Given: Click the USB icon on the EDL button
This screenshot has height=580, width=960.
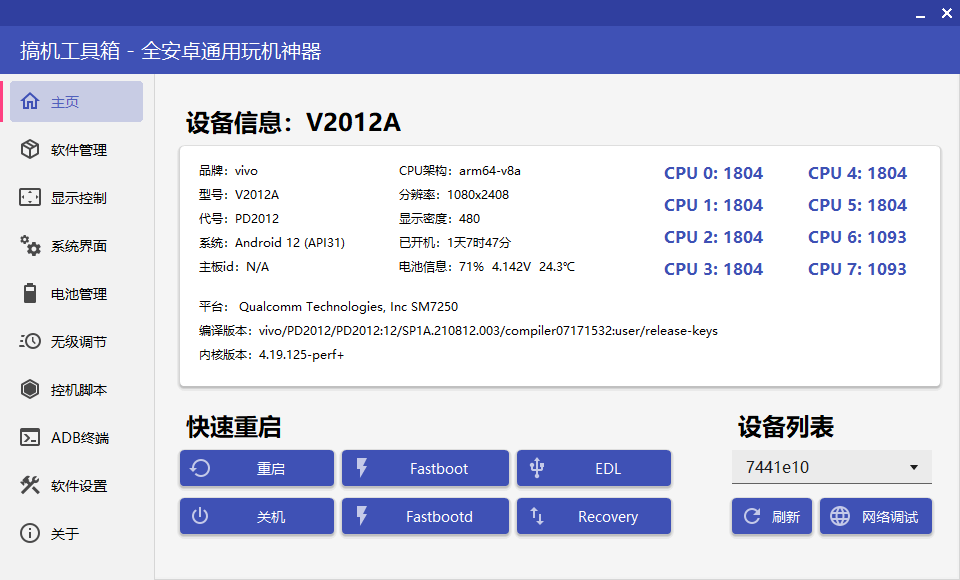Looking at the screenshot, I should tap(537, 468).
